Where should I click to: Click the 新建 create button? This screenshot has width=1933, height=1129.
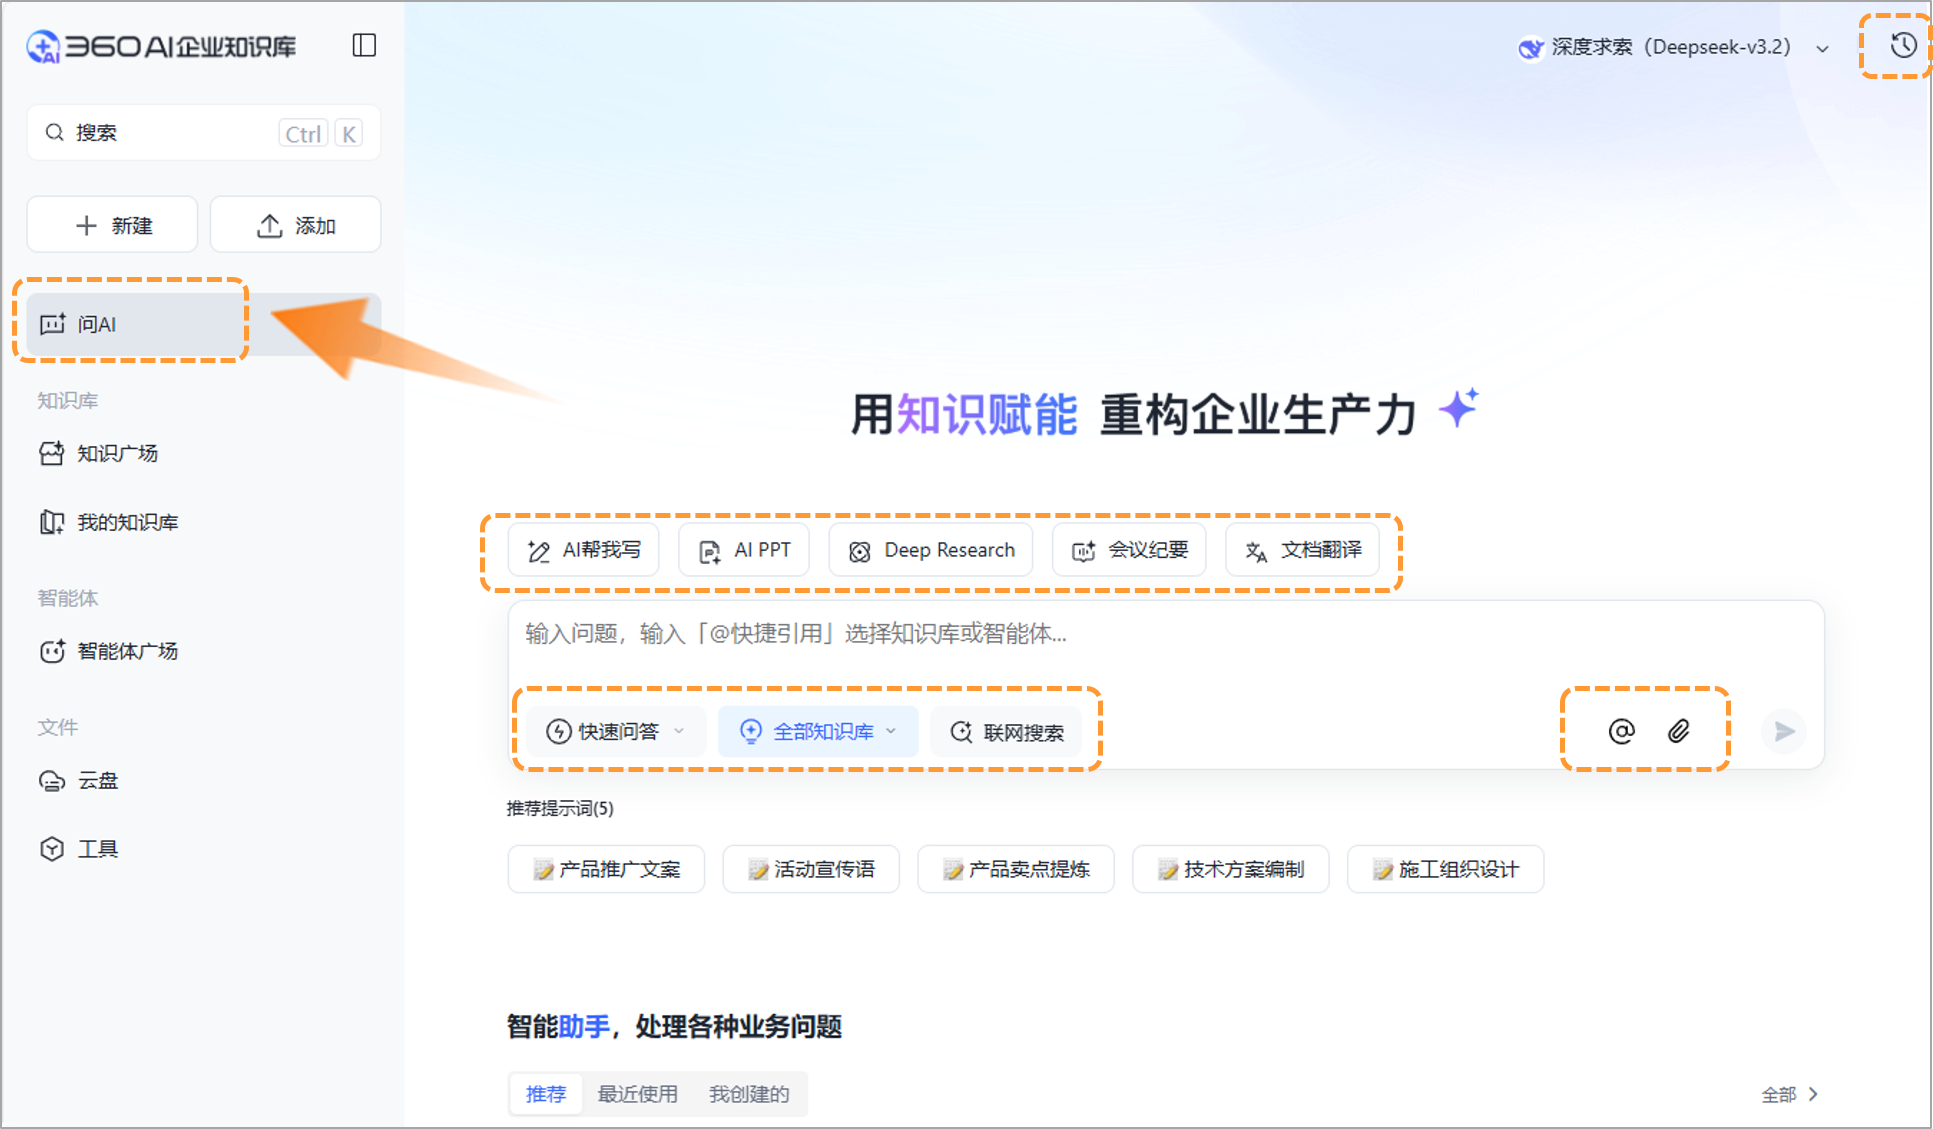[x=112, y=224]
